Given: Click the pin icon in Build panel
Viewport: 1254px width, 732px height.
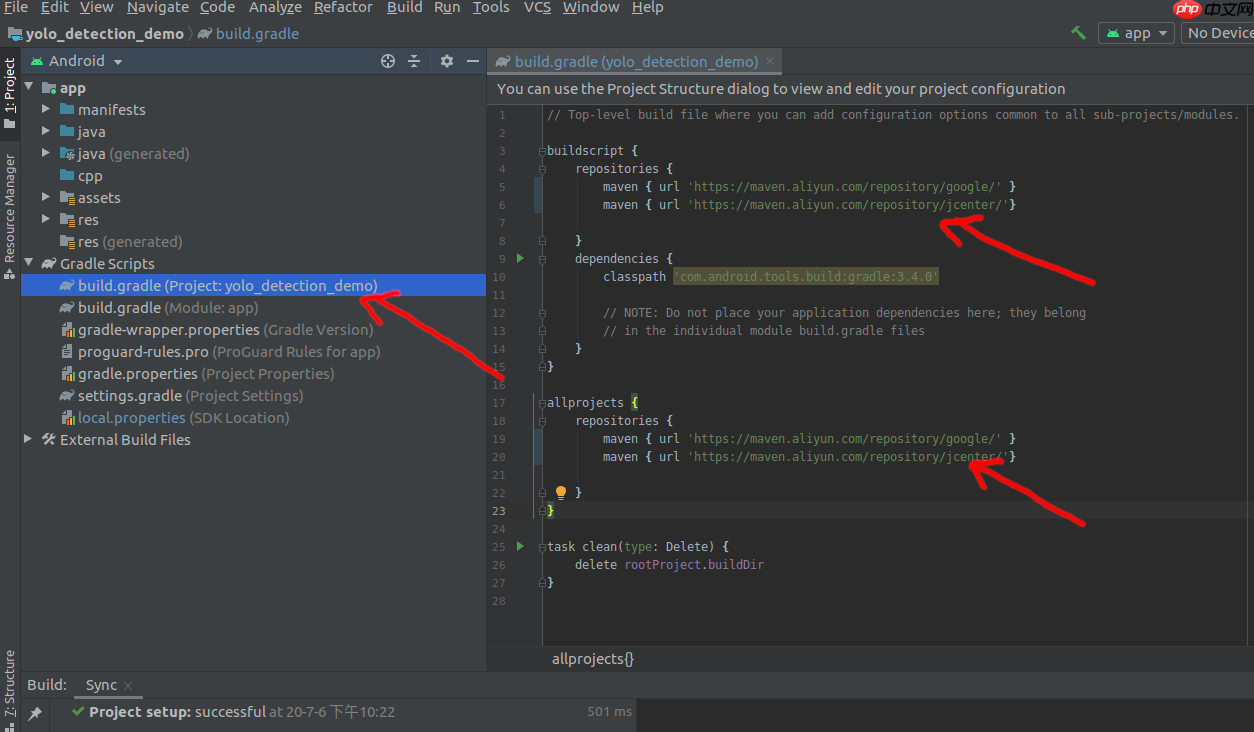Looking at the screenshot, I should coord(35,713).
